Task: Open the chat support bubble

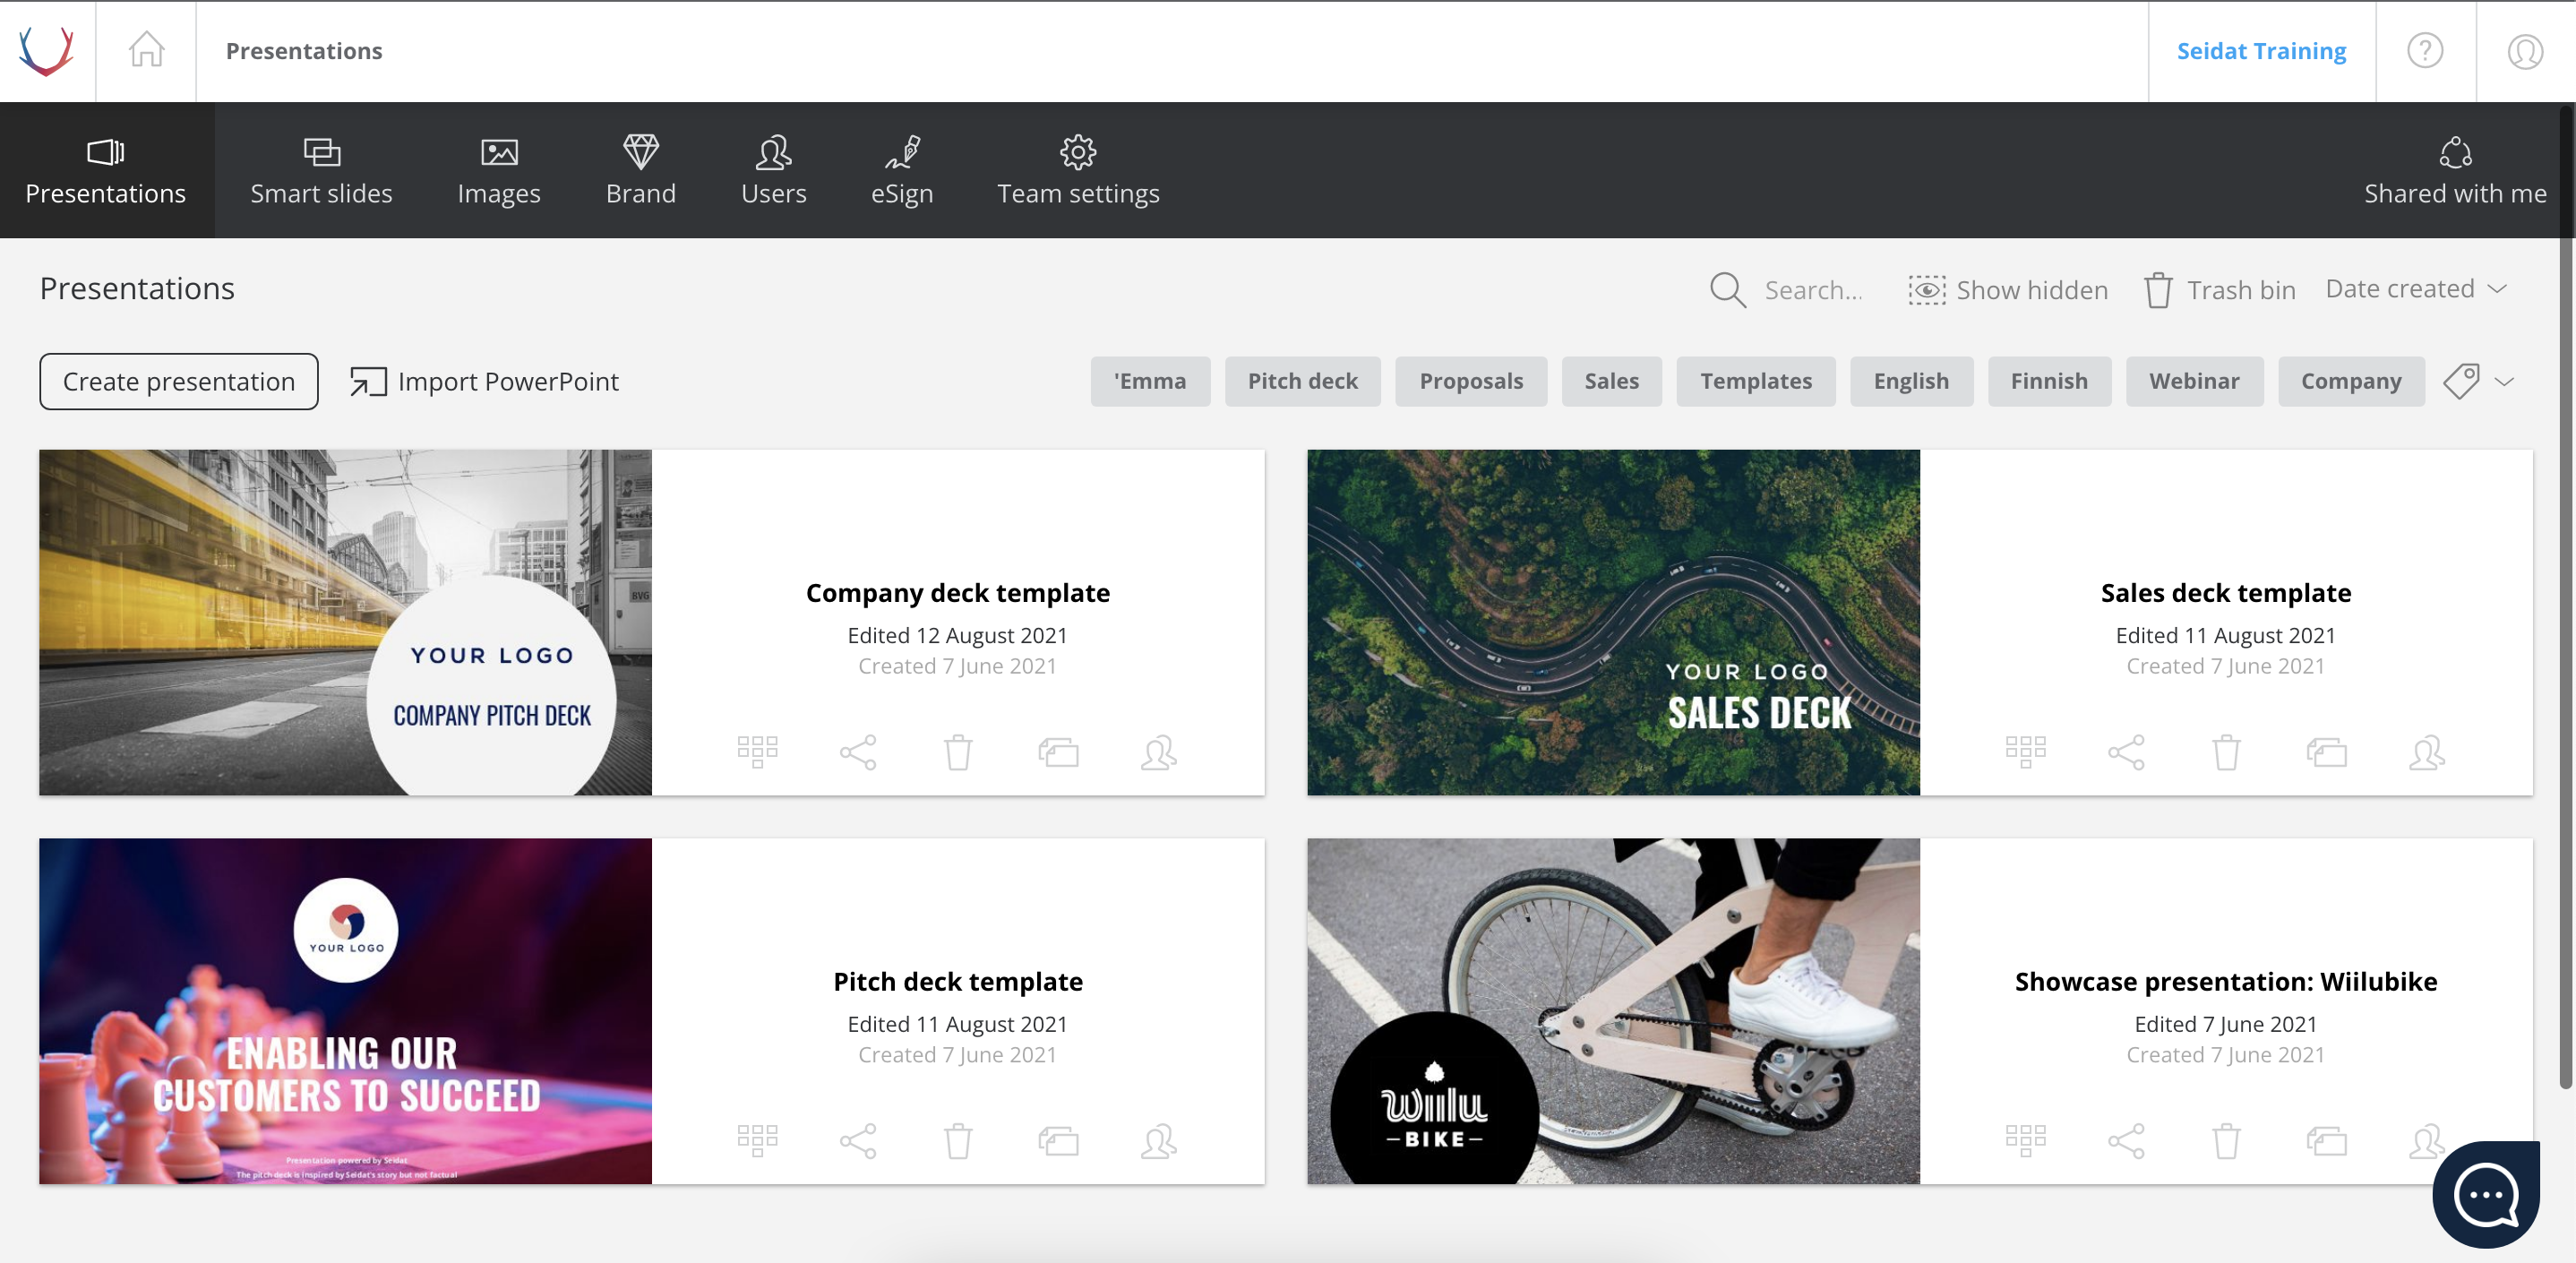Action: pos(2486,1195)
